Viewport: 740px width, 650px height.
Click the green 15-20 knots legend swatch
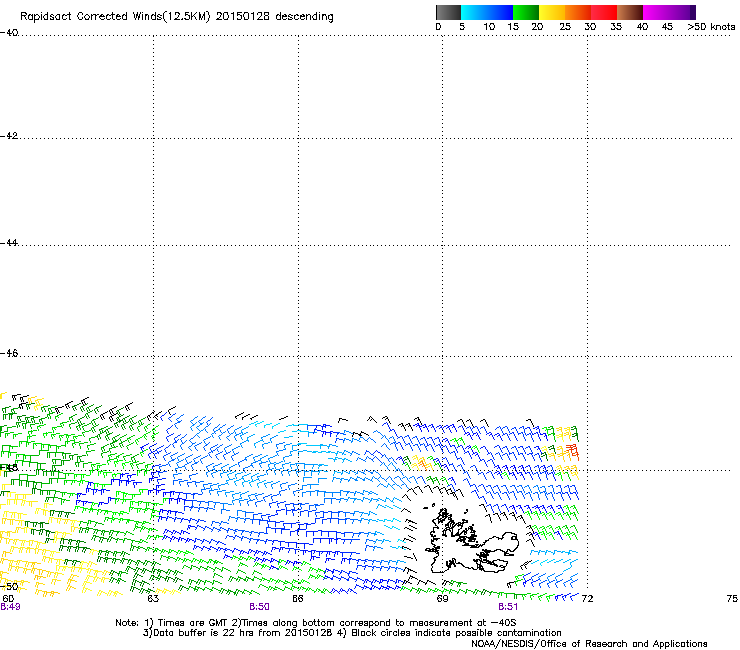(526, 12)
